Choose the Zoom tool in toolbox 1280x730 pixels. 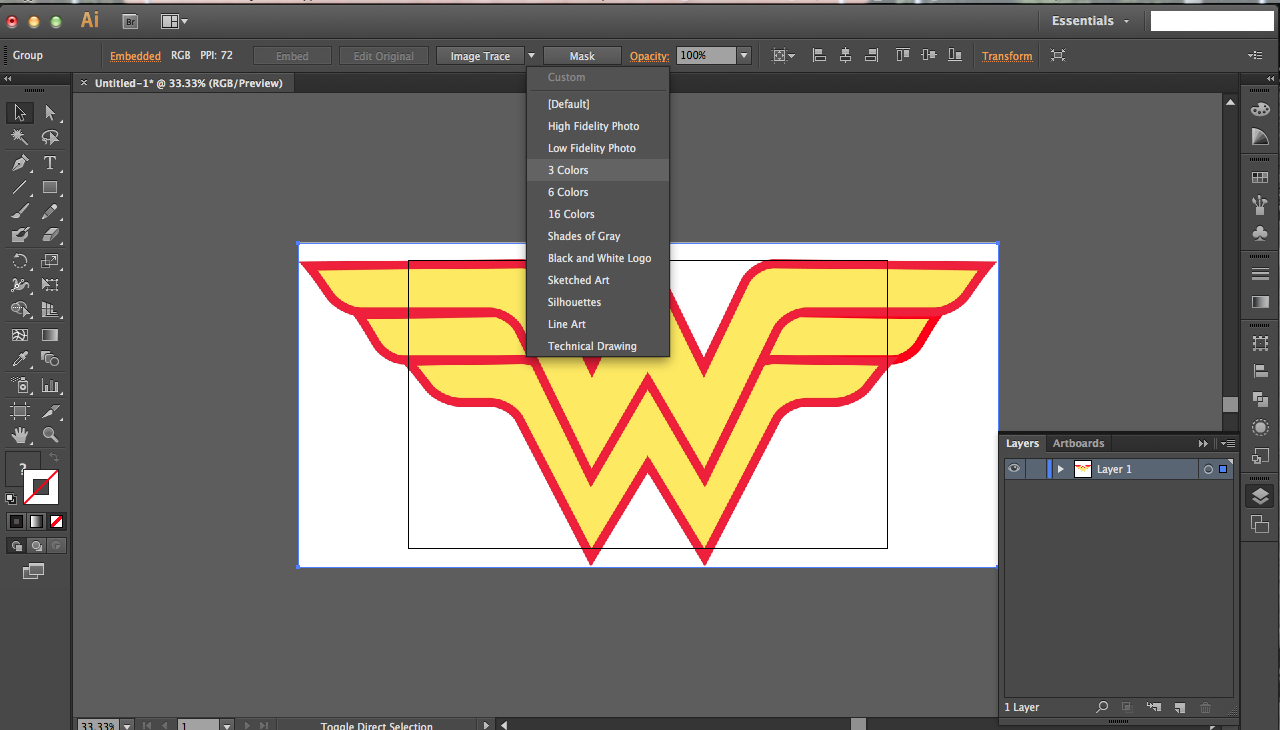pyautogui.click(x=50, y=435)
